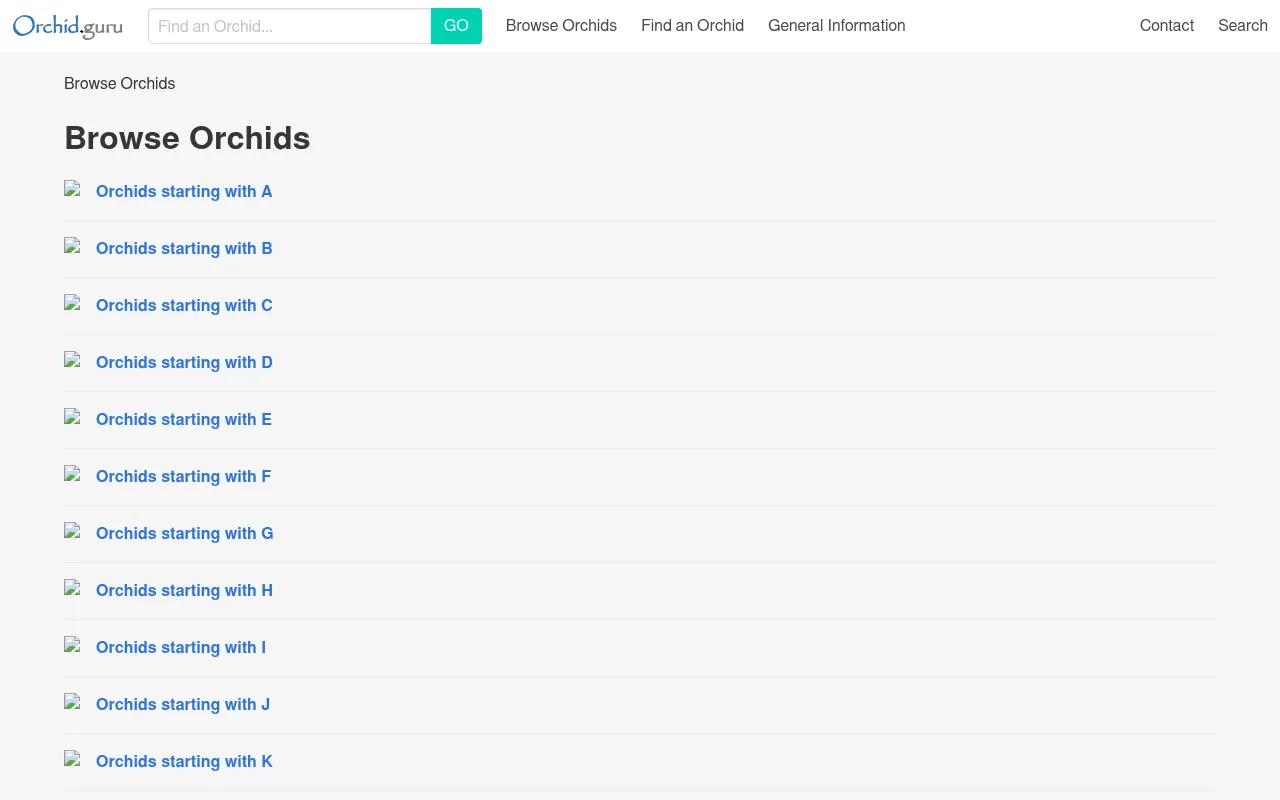Click the image icon beside letter K
The image size is (1280, 800).
72,759
